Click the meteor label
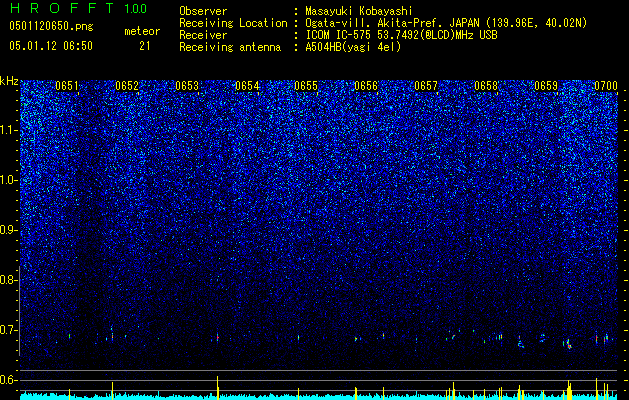629x400 pixels. 142,31
